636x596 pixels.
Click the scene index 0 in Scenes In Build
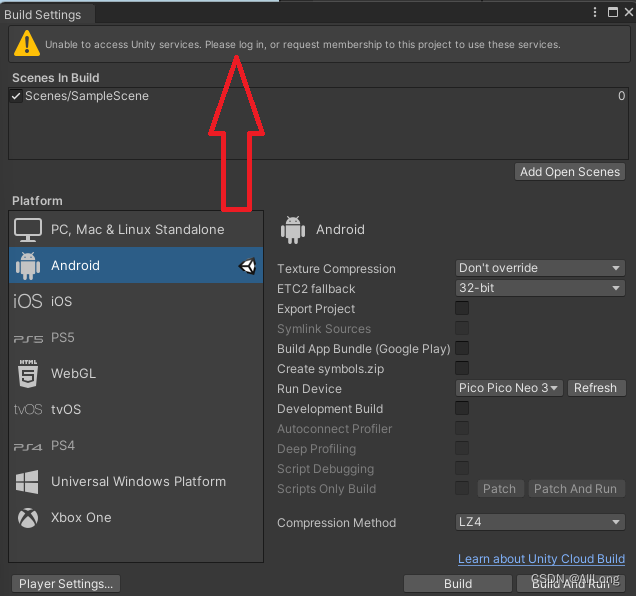click(621, 96)
